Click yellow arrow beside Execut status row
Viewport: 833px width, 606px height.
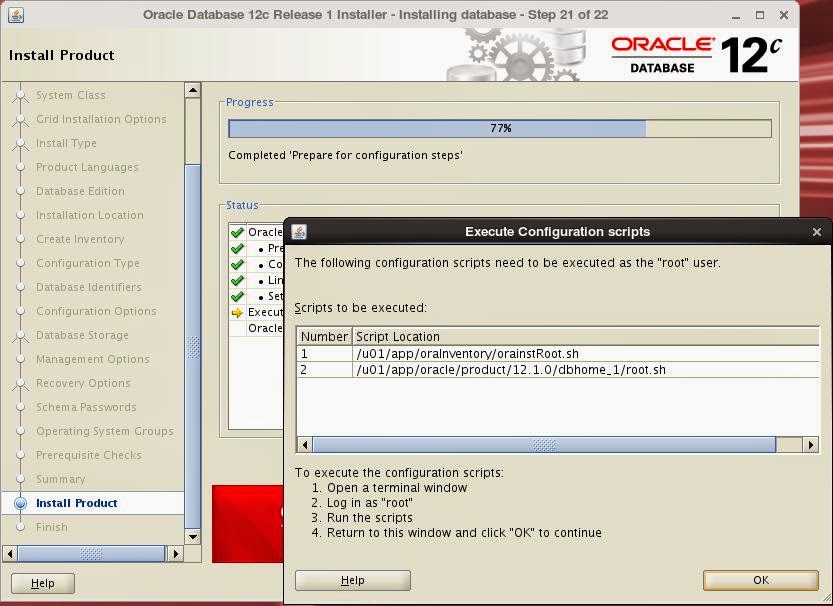coord(237,312)
